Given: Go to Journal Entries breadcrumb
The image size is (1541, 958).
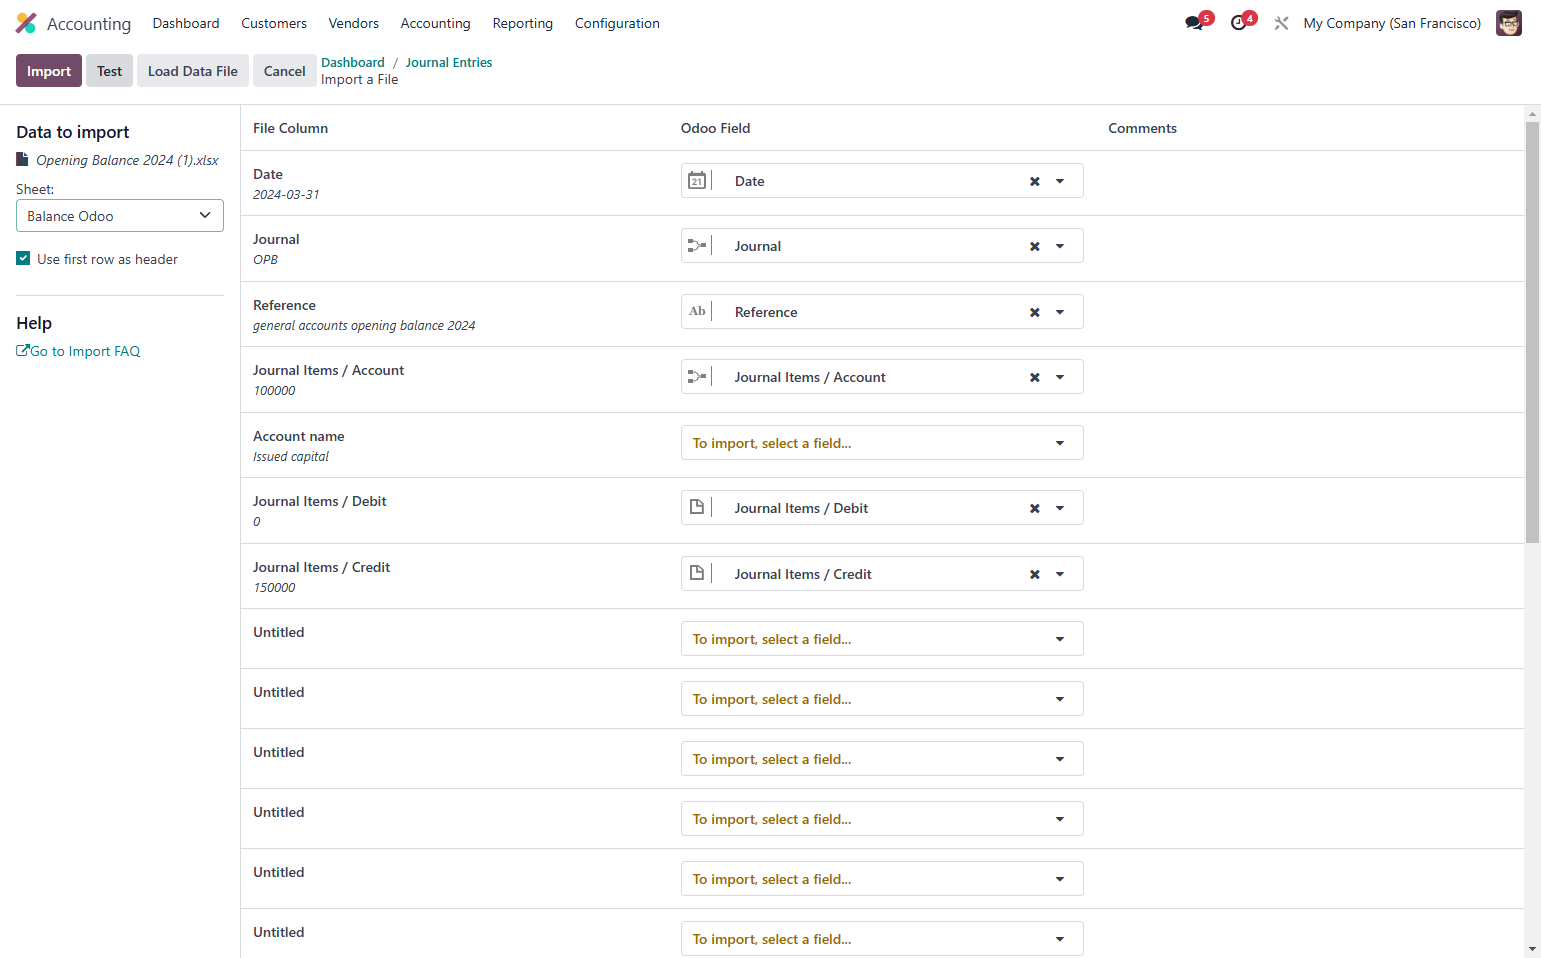Looking at the screenshot, I should tap(449, 62).
